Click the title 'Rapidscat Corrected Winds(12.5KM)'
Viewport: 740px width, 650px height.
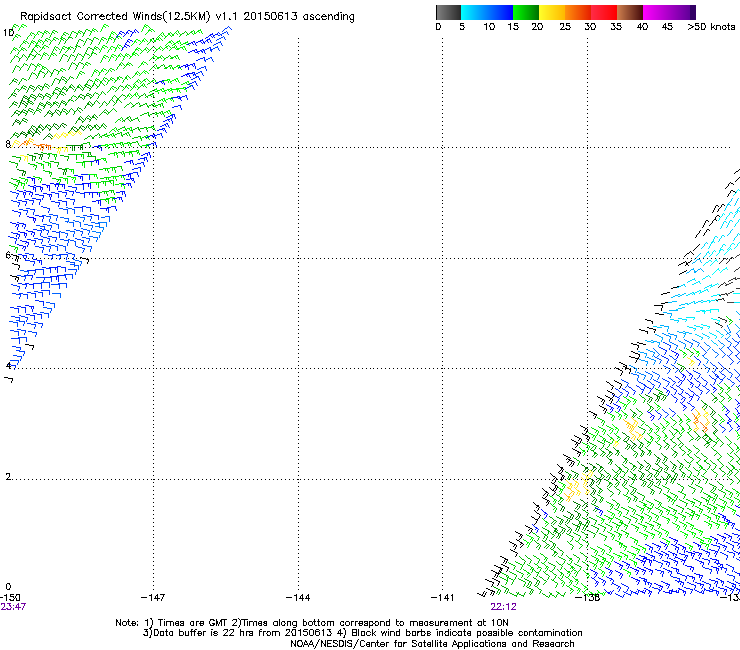(115, 17)
